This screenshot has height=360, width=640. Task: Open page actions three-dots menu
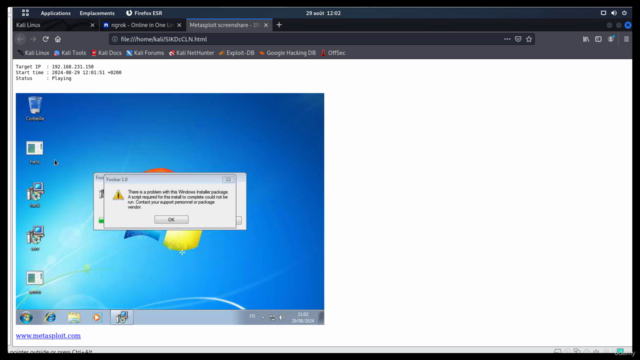[507, 39]
